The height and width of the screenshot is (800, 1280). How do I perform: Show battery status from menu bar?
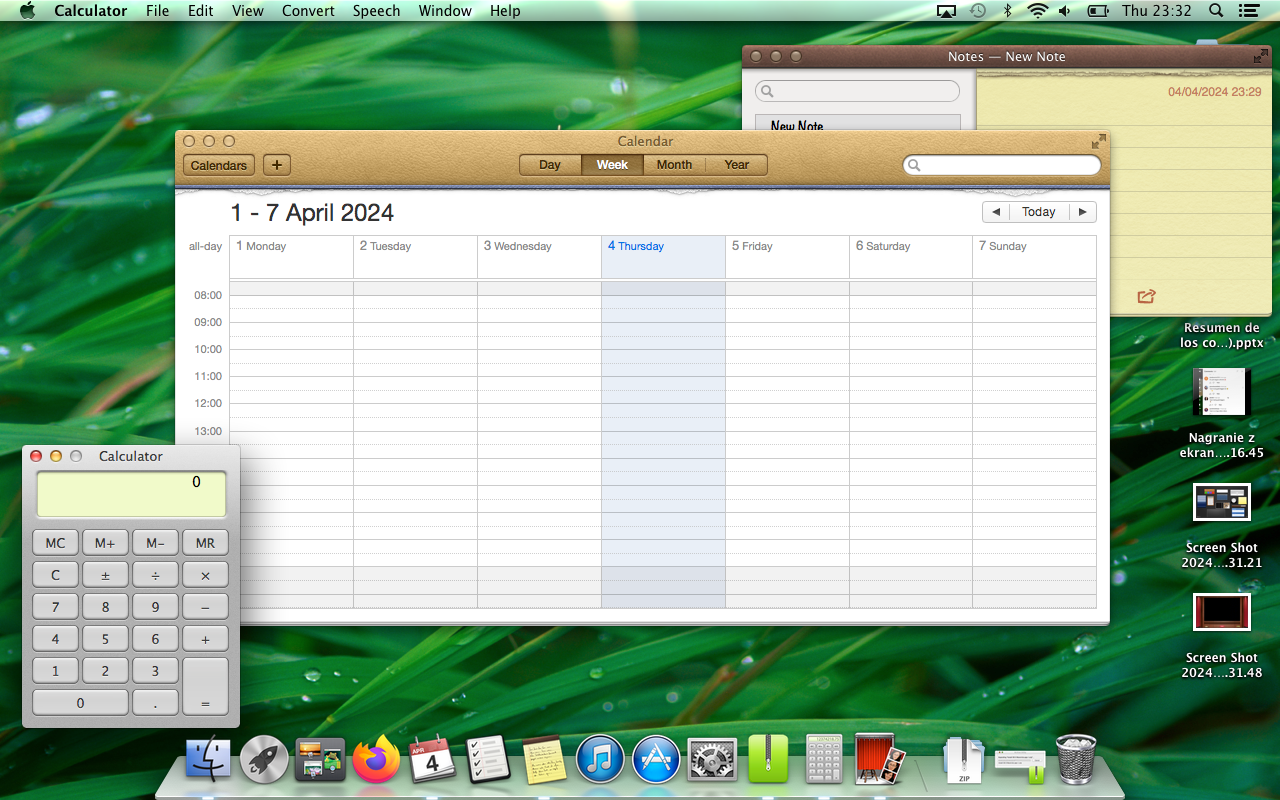tap(1097, 11)
